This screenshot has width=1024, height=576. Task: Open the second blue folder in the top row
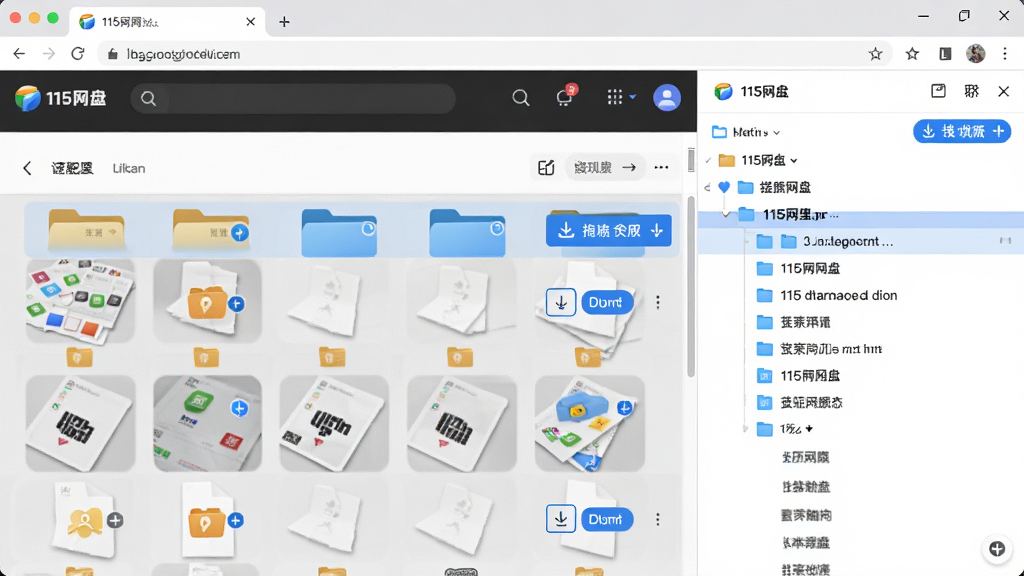coord(467,232)
